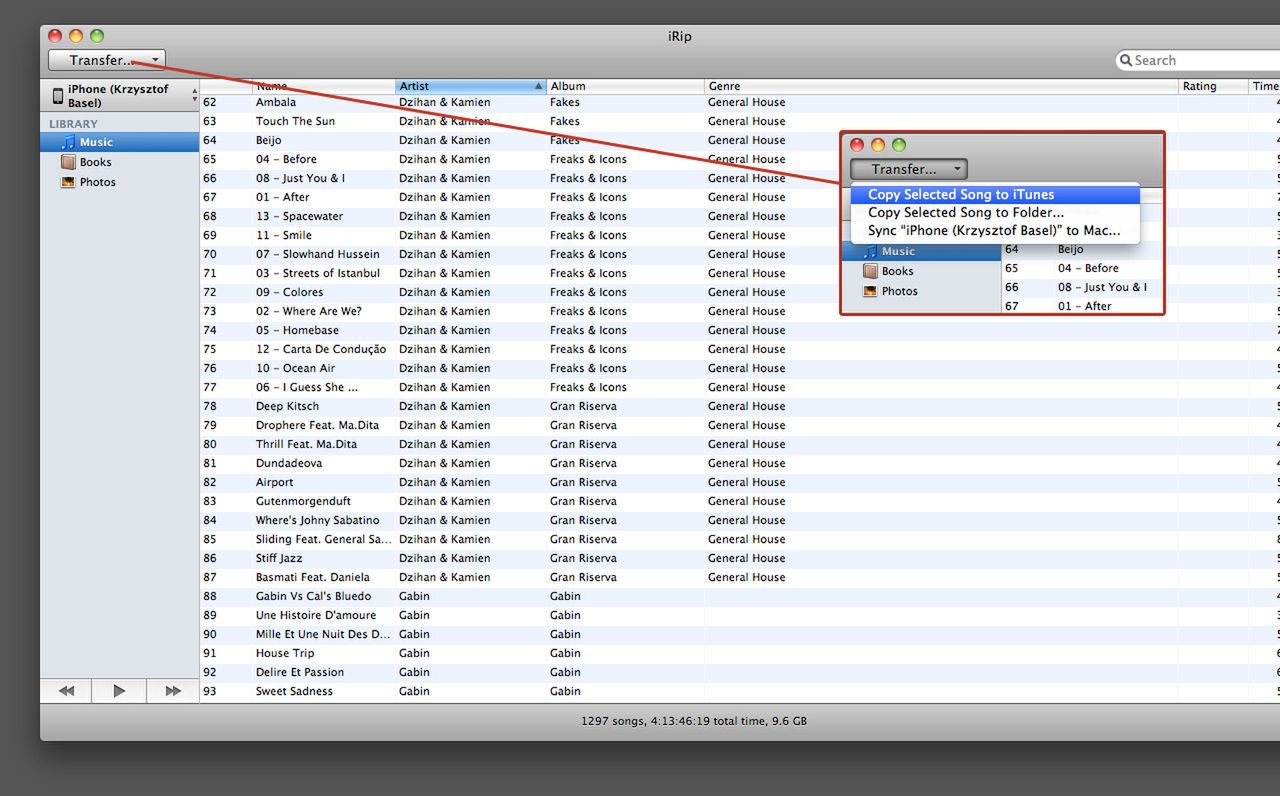The width and height of the screenshot is (1280, 796).
Task: Select "13 – Spacewater" in the song list
Action: coord(299,216)
